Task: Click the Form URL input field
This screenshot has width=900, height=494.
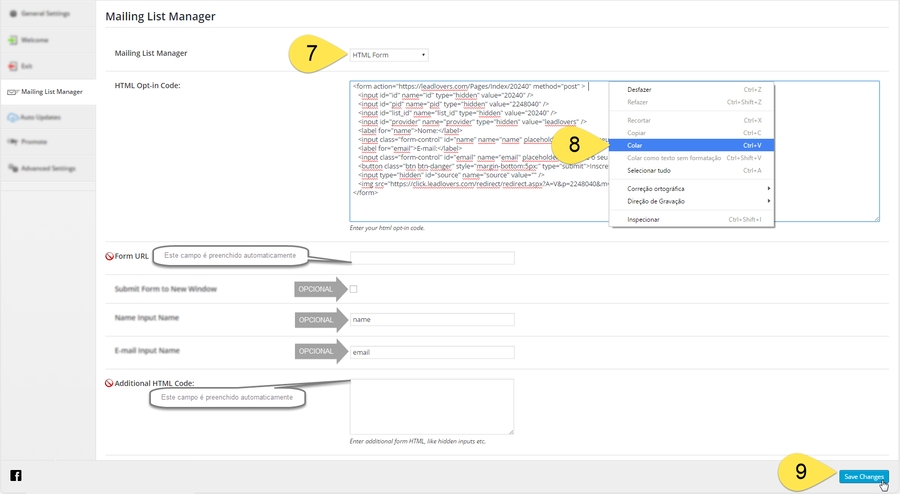Action: point(432,258)
